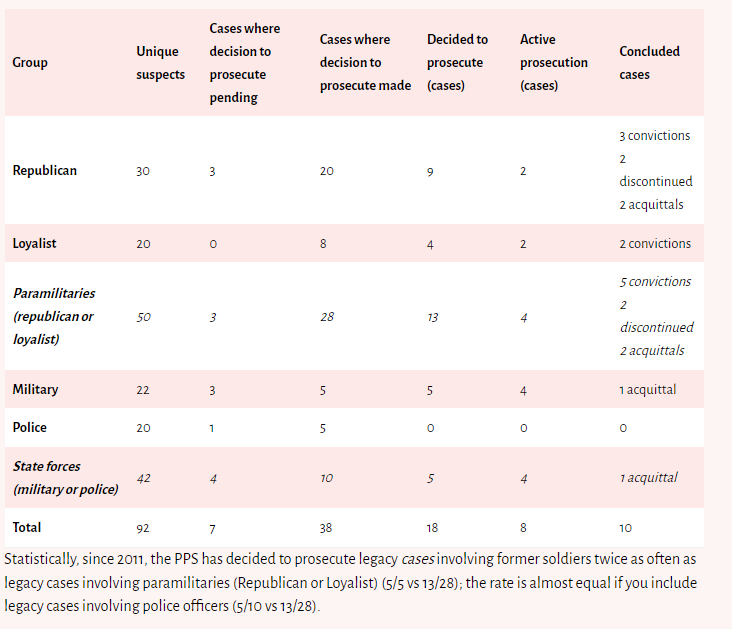
Task: Select the 'Military' row label
Action: tap(35, 389)
